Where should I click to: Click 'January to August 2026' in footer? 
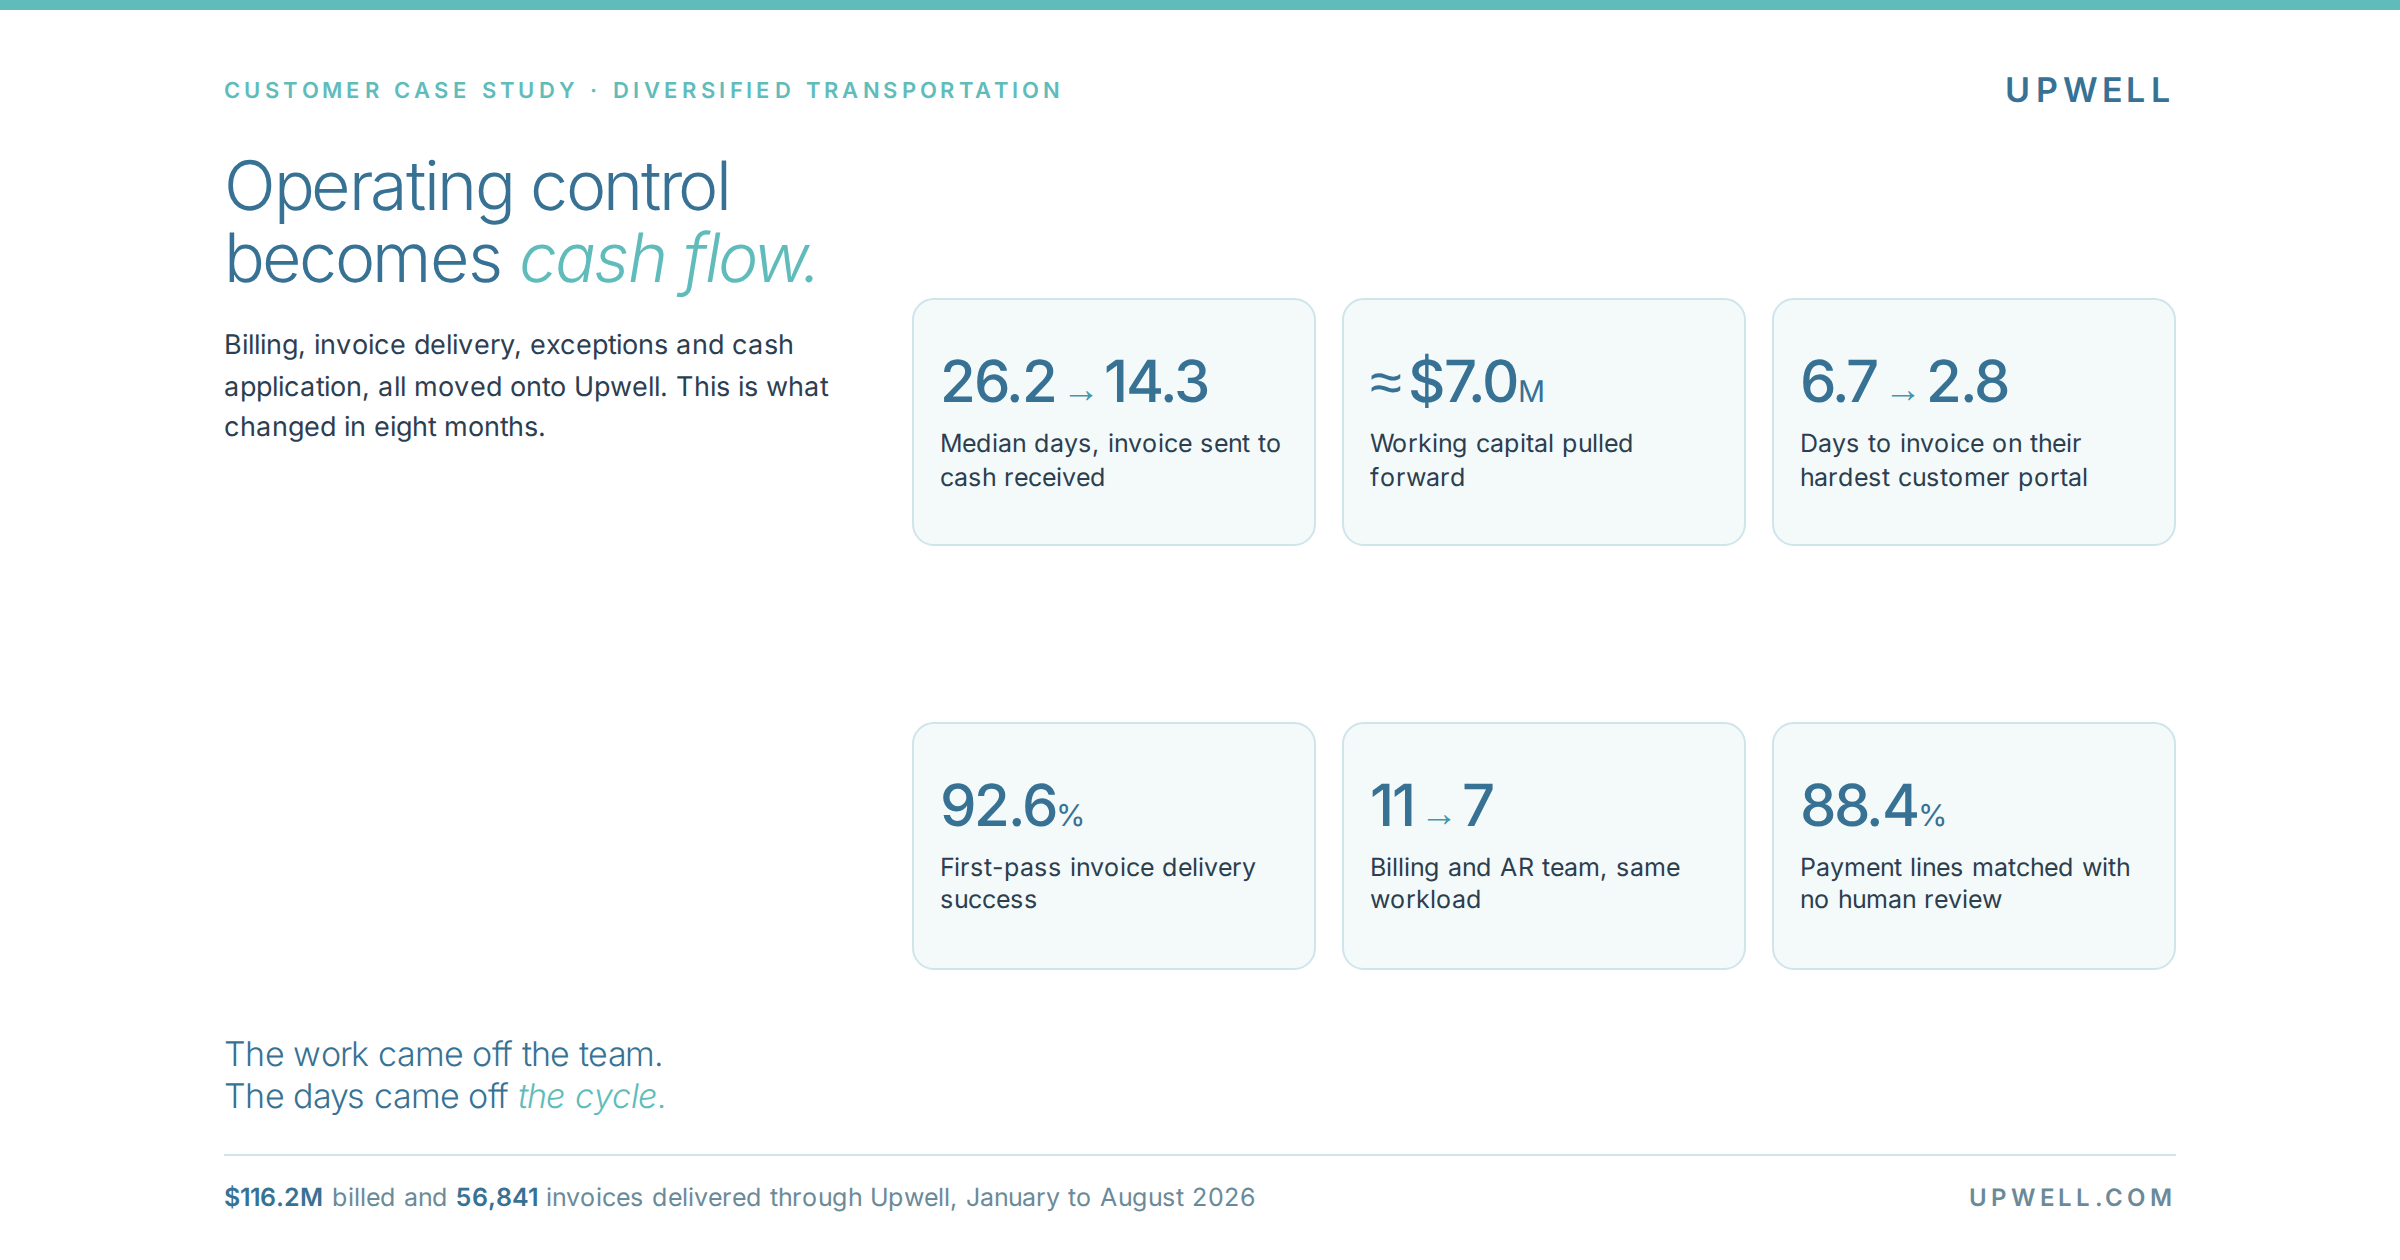tap(1110, 1197)
